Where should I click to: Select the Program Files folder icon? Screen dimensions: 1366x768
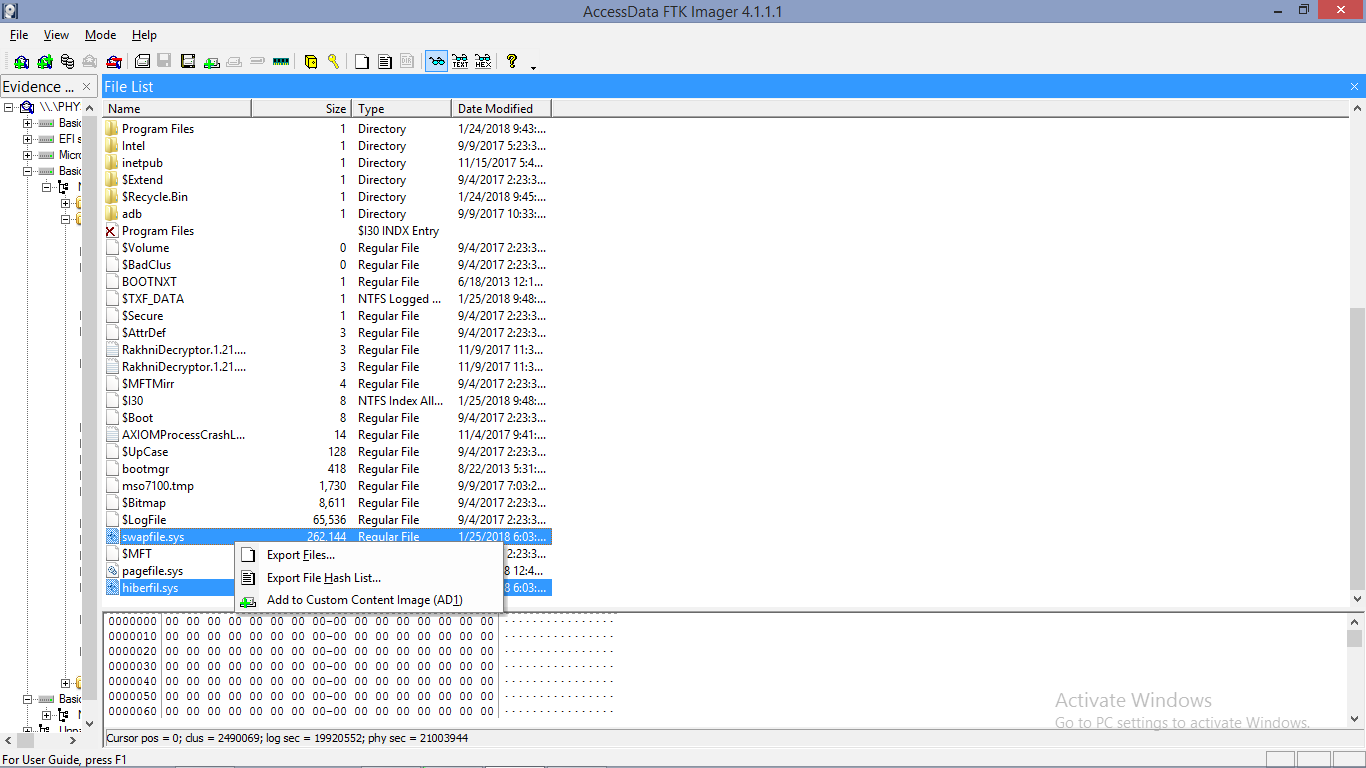coord(112,129)
